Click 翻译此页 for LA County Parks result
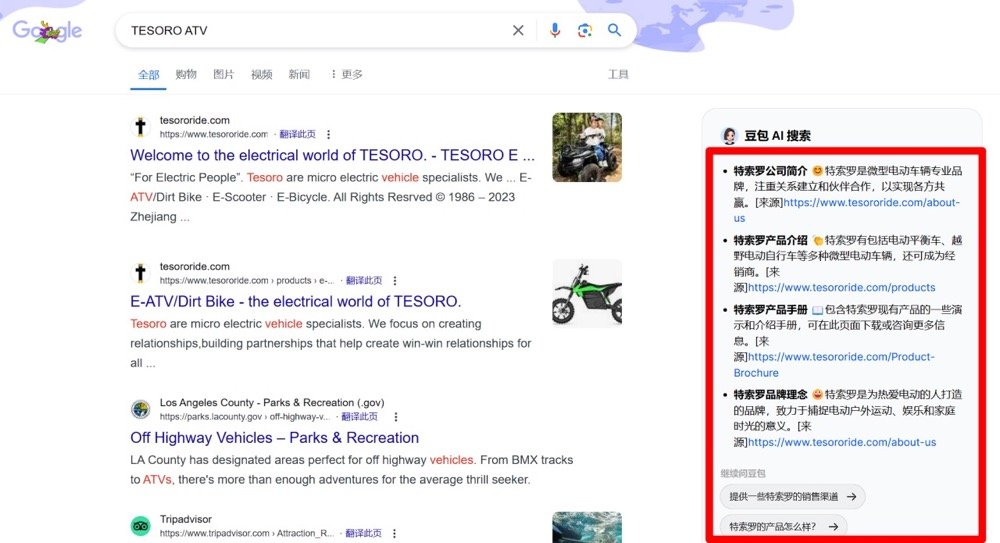The image size is (1000, 543). coord(359,416)
